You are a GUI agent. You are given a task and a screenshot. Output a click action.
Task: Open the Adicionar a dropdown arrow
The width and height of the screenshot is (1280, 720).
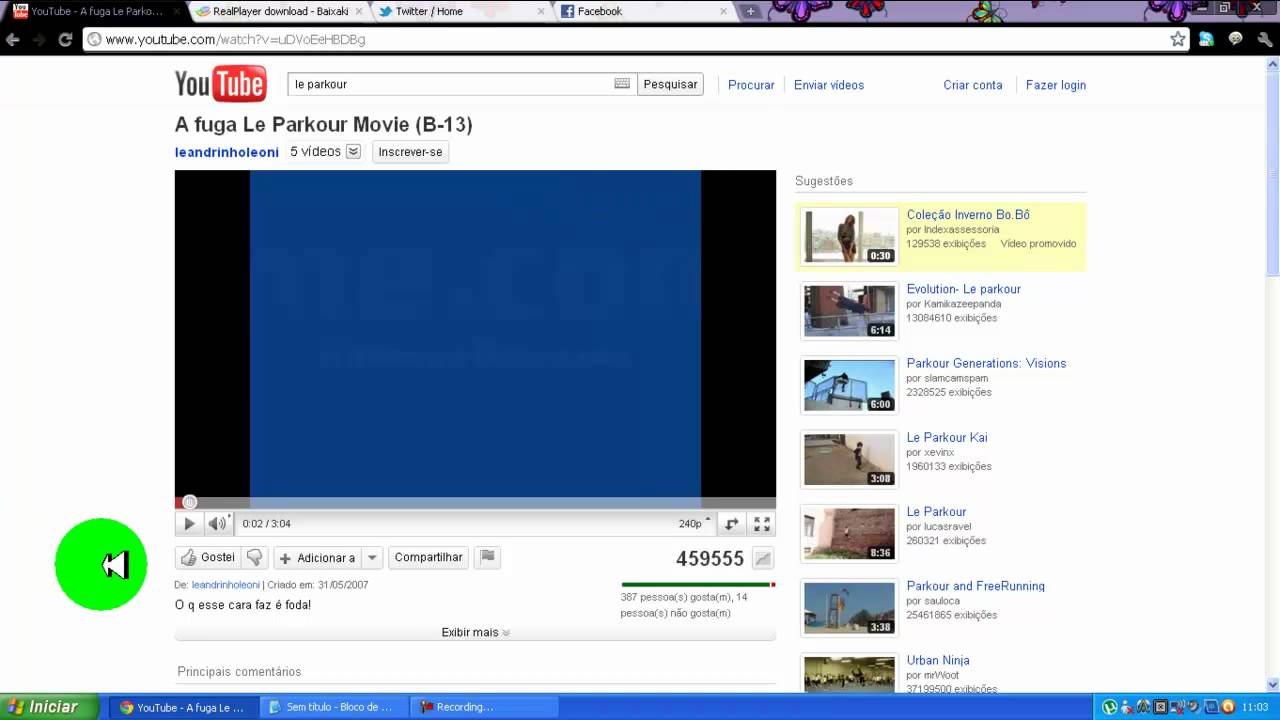tap(372, 557)
